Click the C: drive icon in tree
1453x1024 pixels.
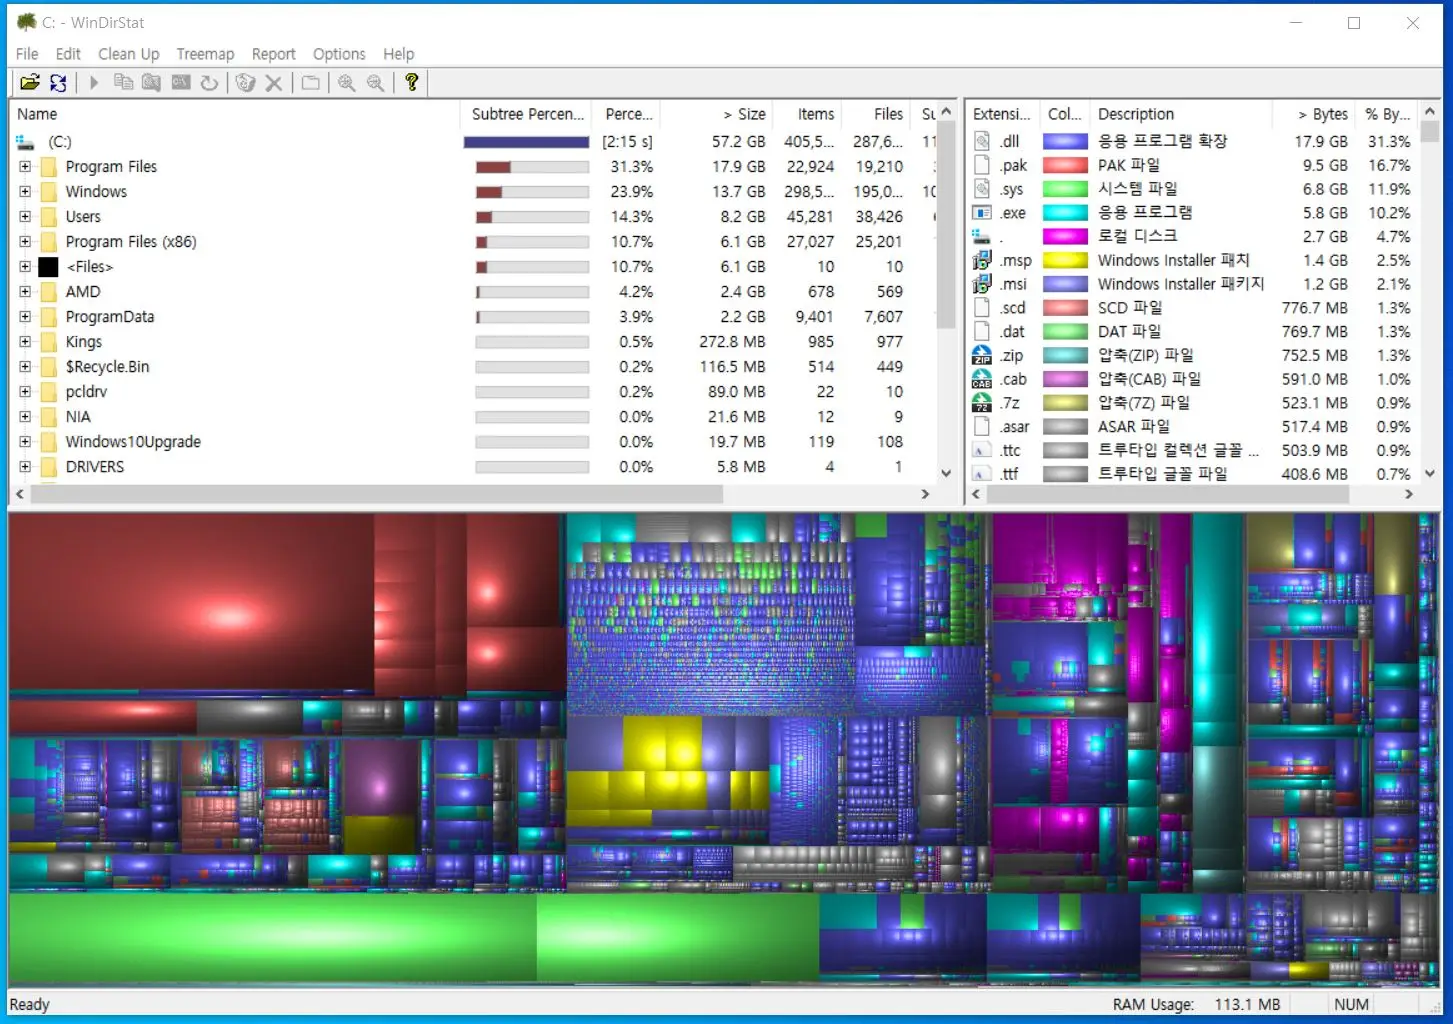[x=25, y=142]
